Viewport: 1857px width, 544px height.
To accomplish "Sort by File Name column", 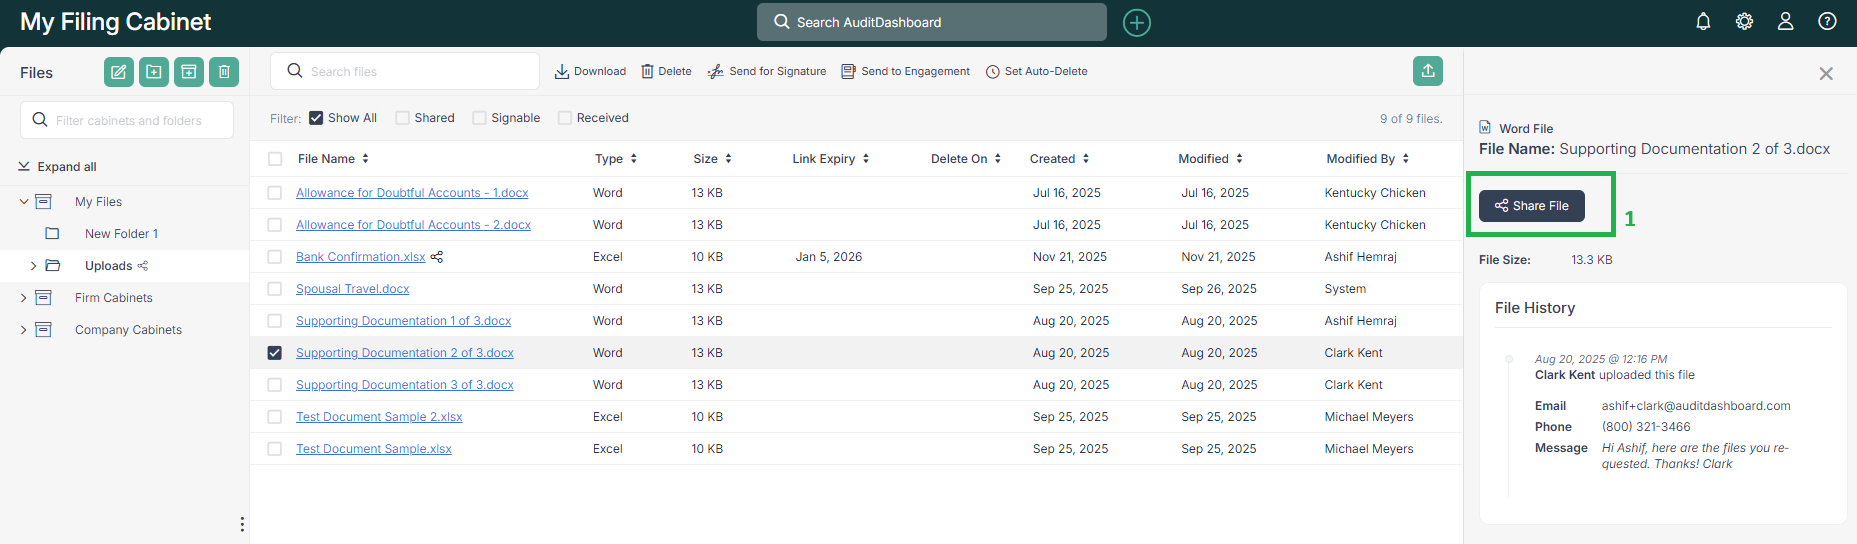I will tap(333, 159).
